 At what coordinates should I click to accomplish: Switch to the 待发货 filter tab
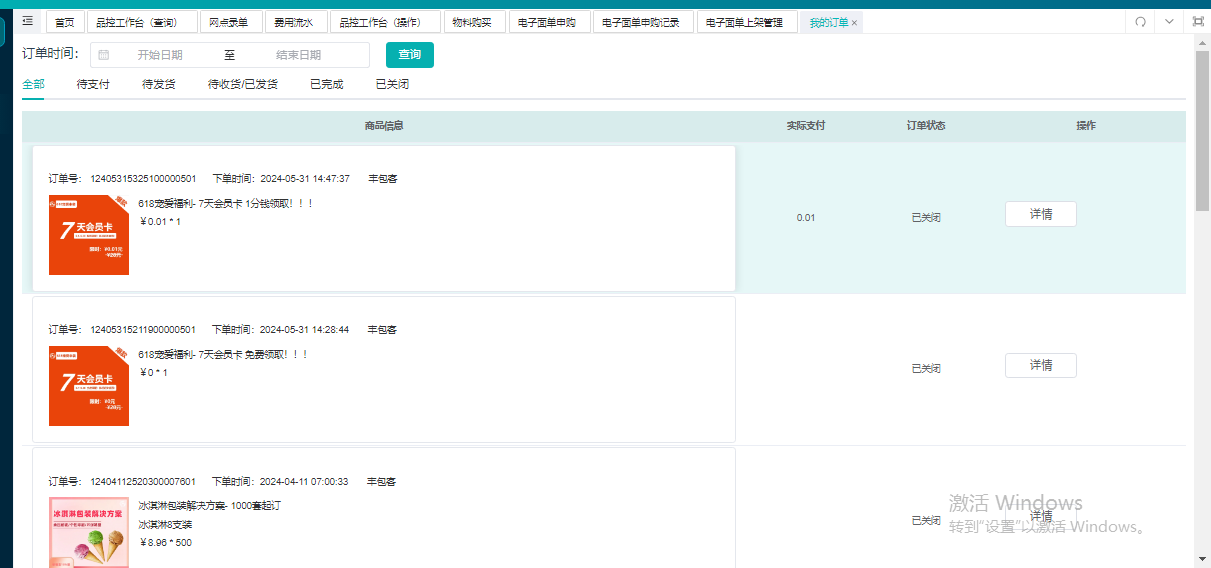tap(159, 84)
